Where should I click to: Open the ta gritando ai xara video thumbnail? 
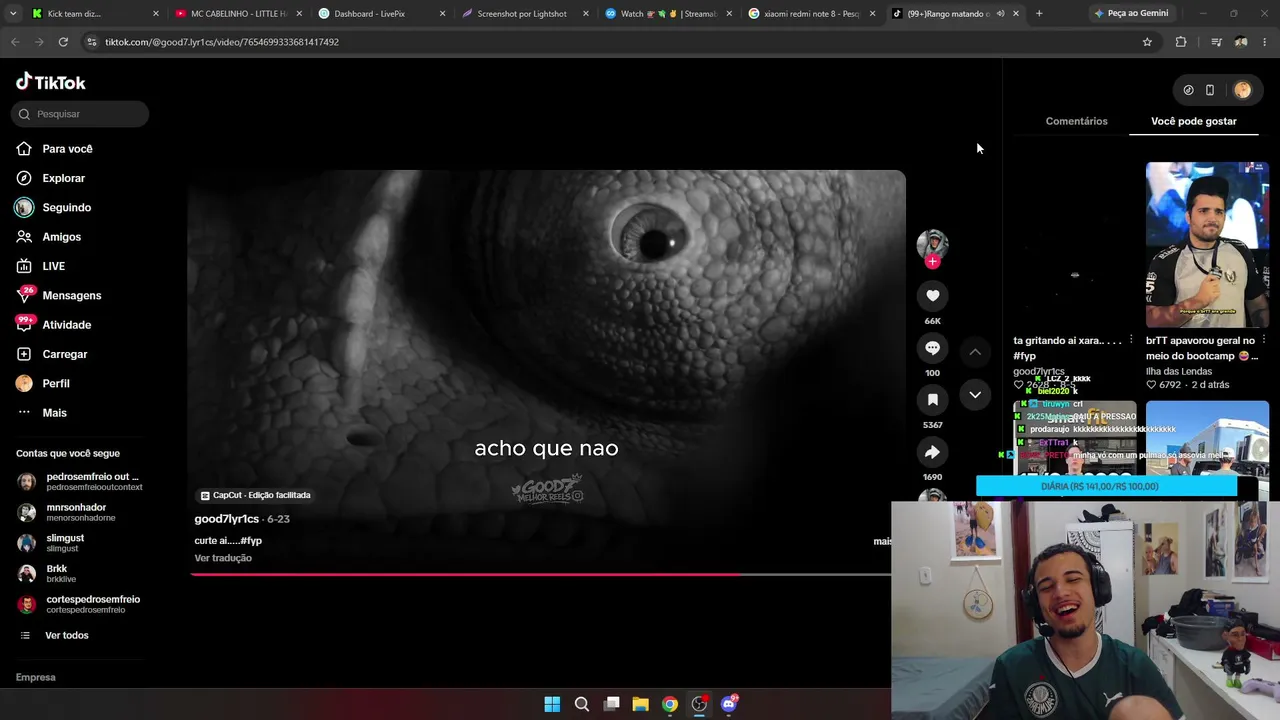coord(1075,245)
